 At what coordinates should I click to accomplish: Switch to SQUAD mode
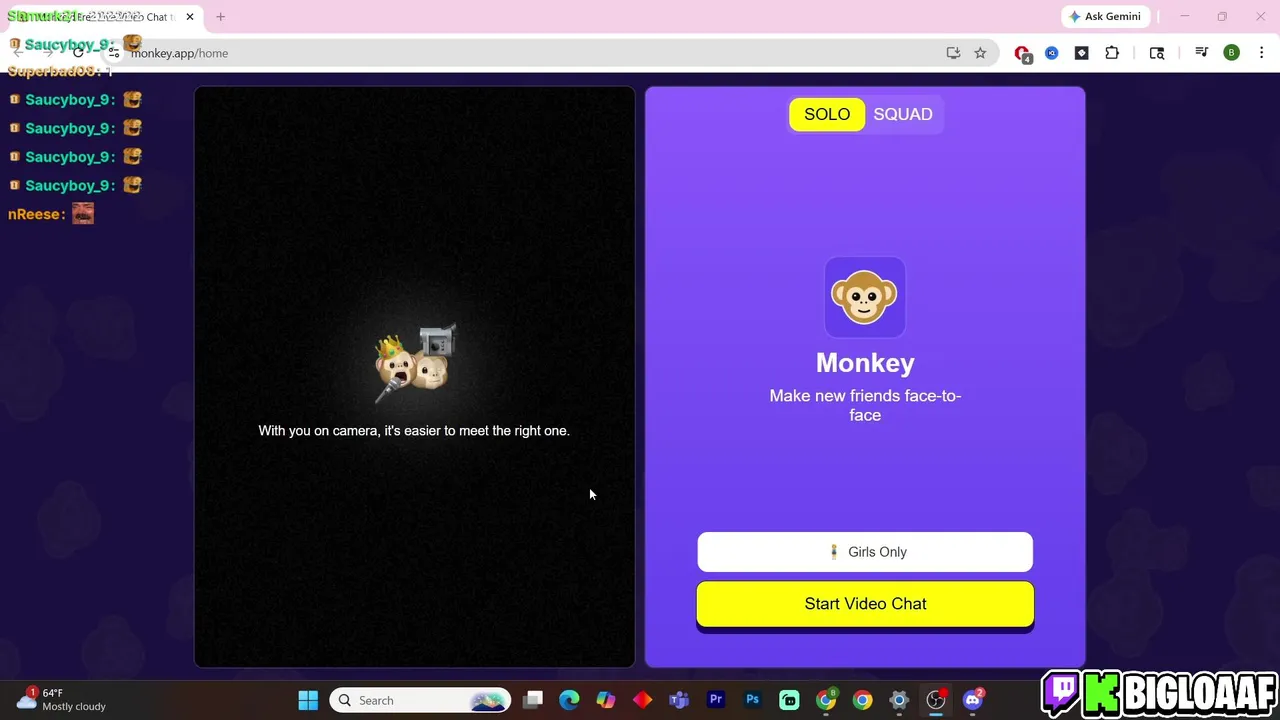point(903,114)
